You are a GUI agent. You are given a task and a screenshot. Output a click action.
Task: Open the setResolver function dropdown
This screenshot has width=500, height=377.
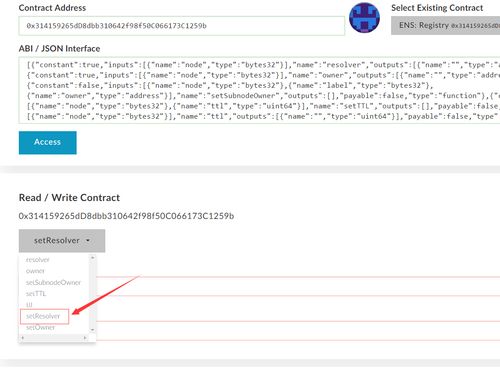coord(62,240)
